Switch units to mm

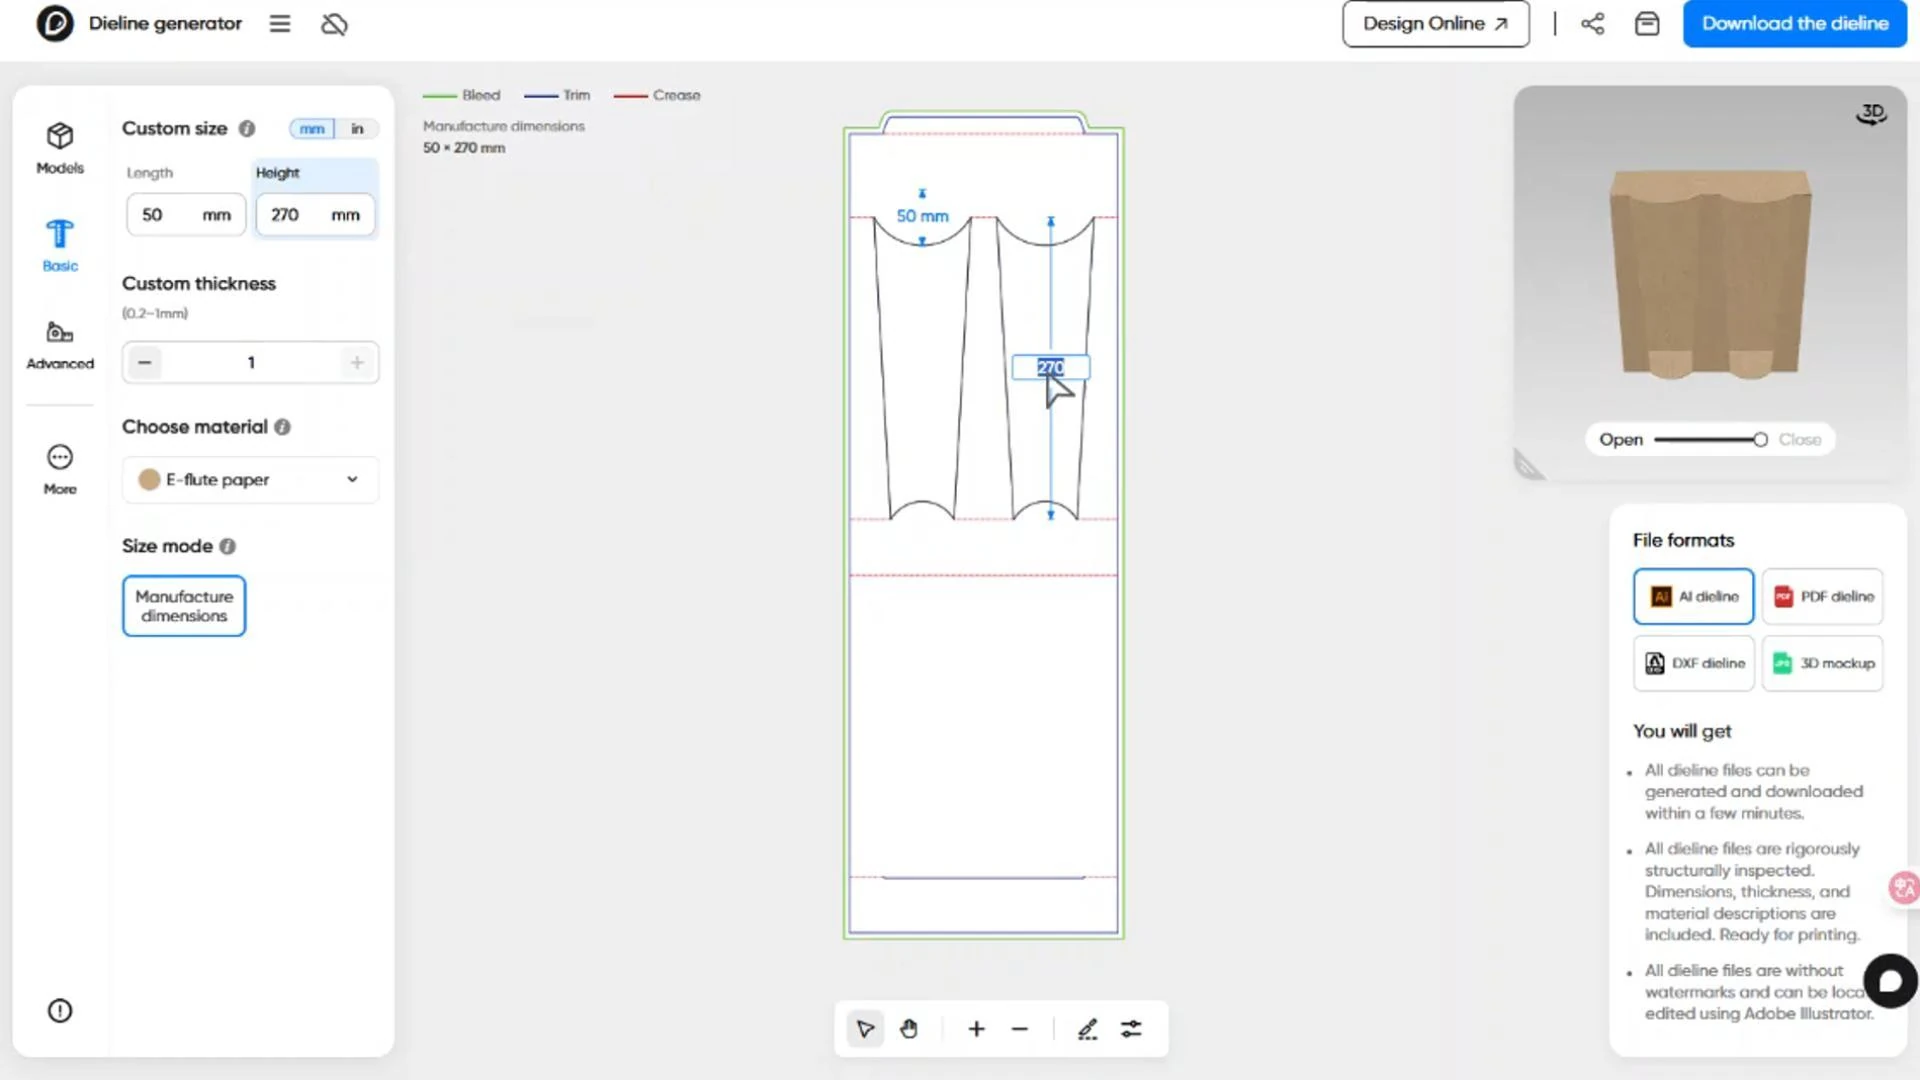coord(312,129)
